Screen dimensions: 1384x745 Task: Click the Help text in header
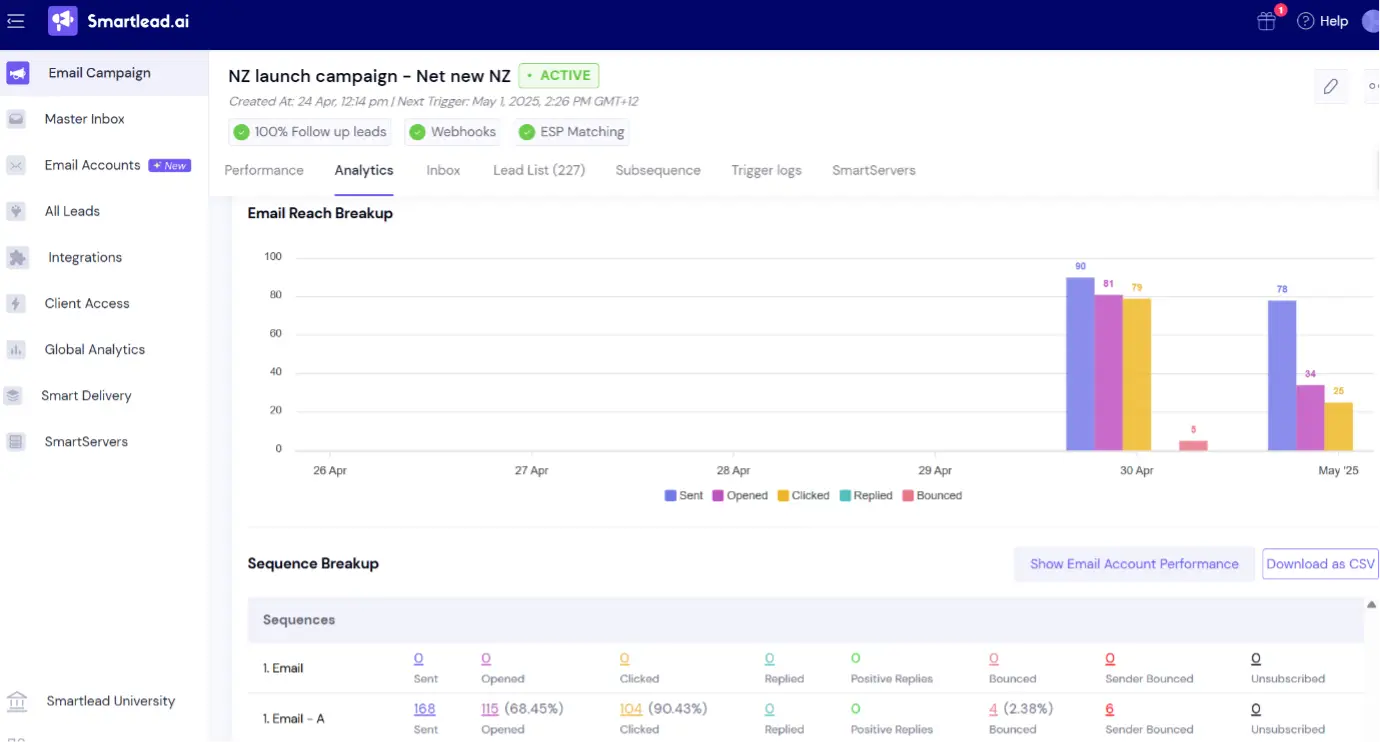(x=1334, y=21)
